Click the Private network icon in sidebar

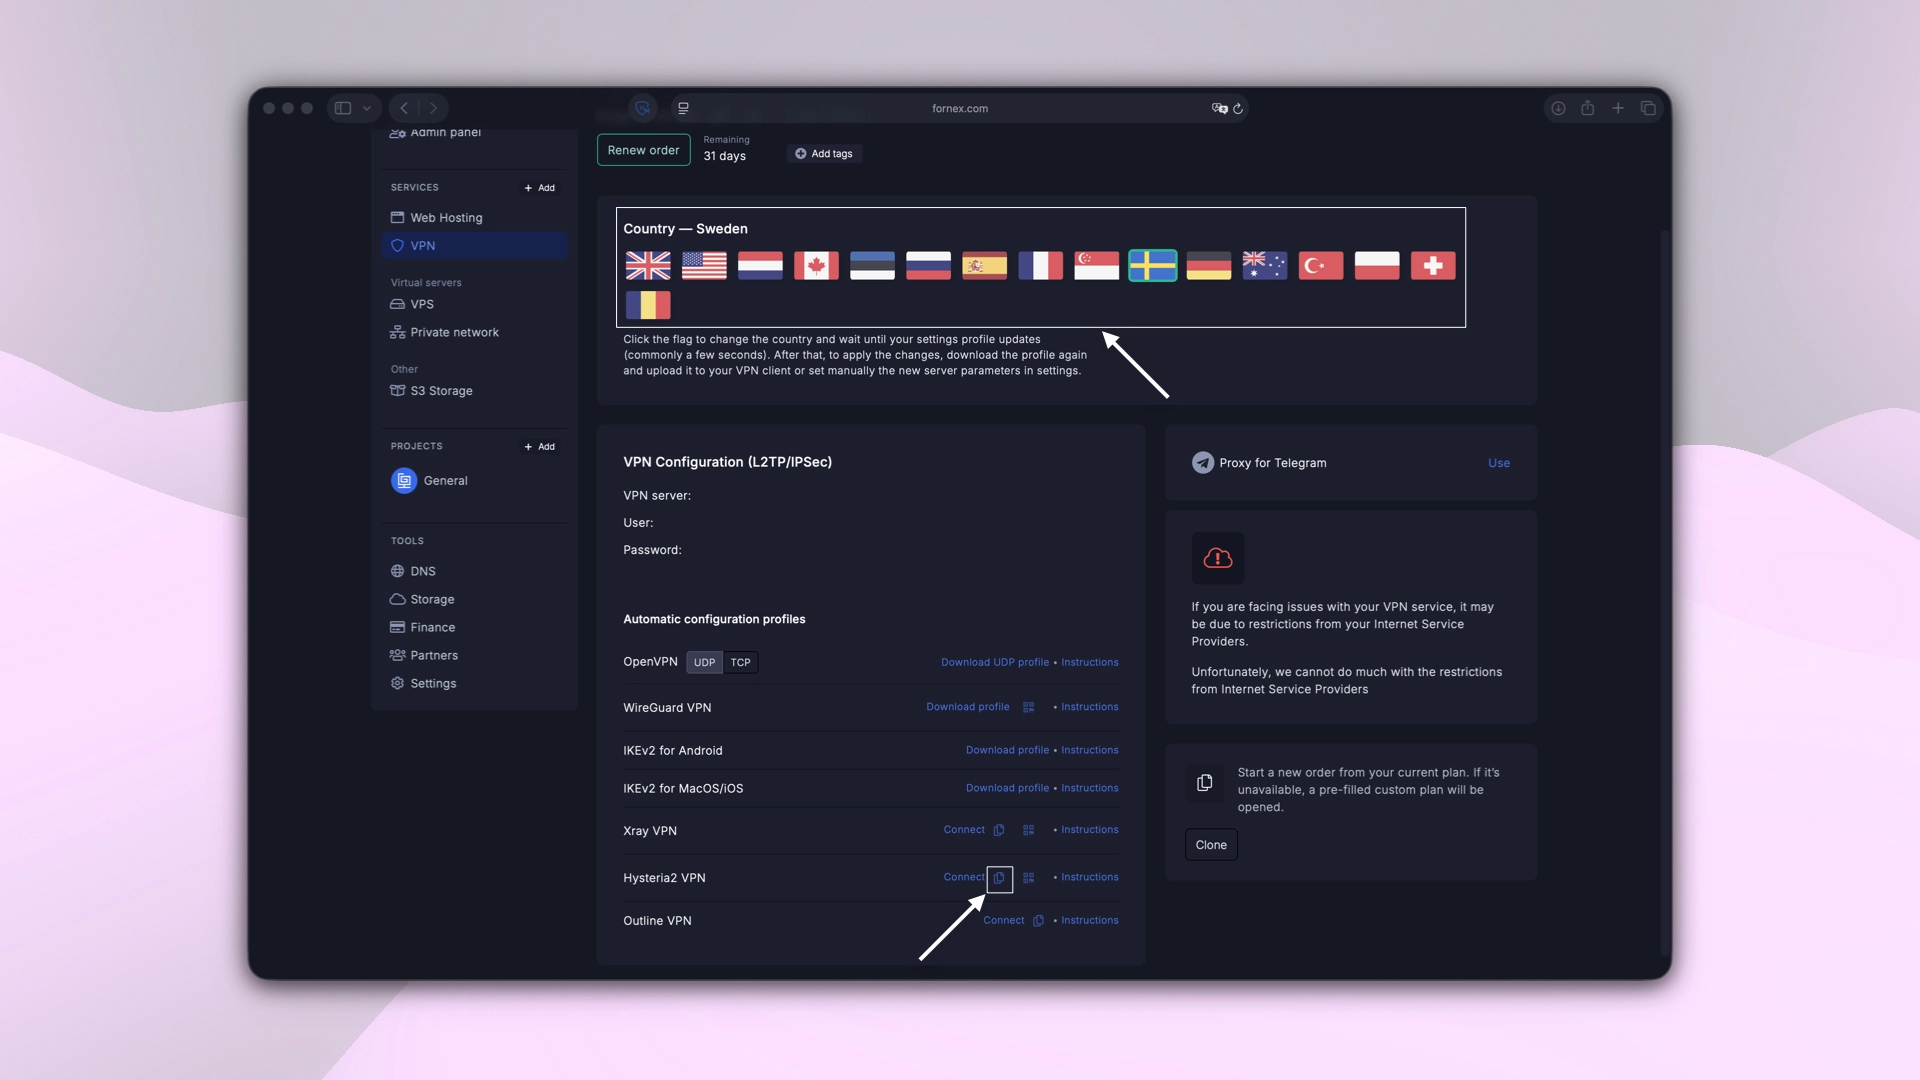397,332
